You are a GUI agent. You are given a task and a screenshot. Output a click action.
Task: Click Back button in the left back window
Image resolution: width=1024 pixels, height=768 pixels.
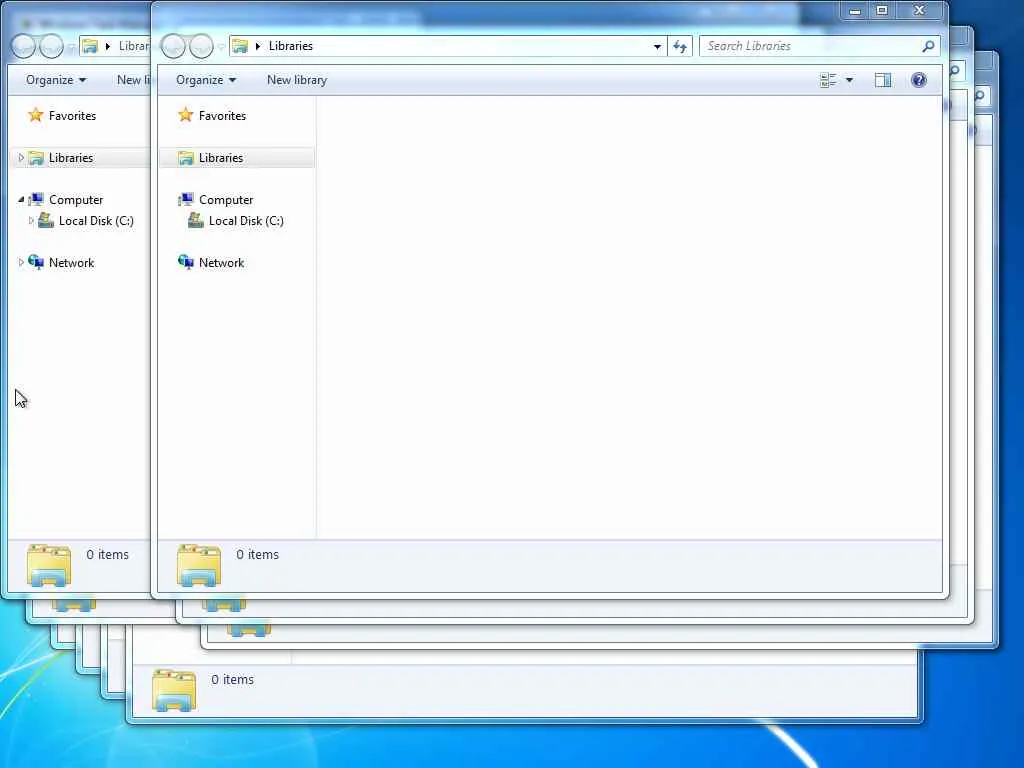pos(23,46)
